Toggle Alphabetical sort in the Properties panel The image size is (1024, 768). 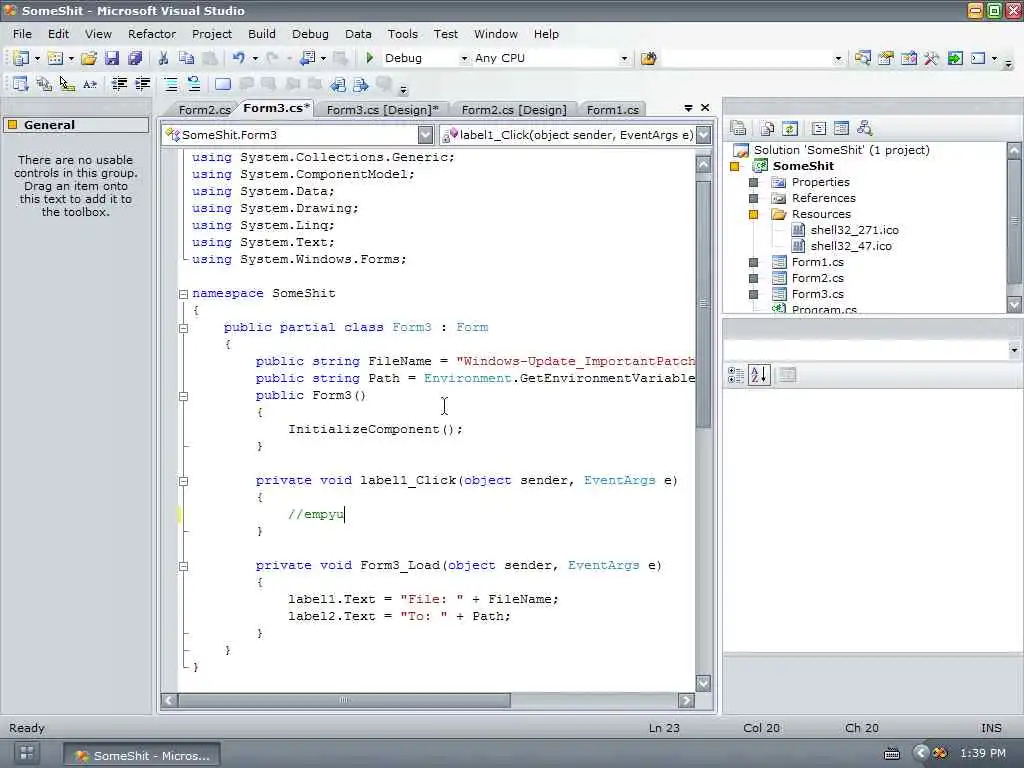pyautogui.click(x=759, y=375)
